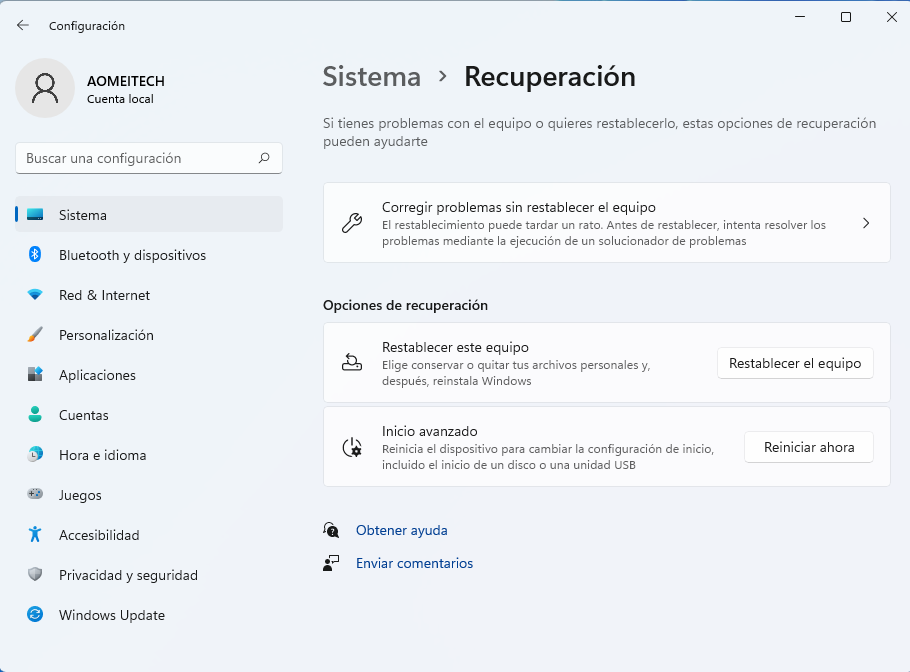Click the Buscar una configuración field
This screenshot has height=672, width=910.
(x=148, y=158)
